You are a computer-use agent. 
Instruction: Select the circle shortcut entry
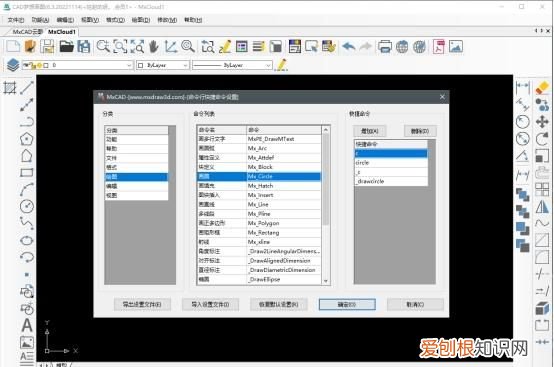coord(391,163)
